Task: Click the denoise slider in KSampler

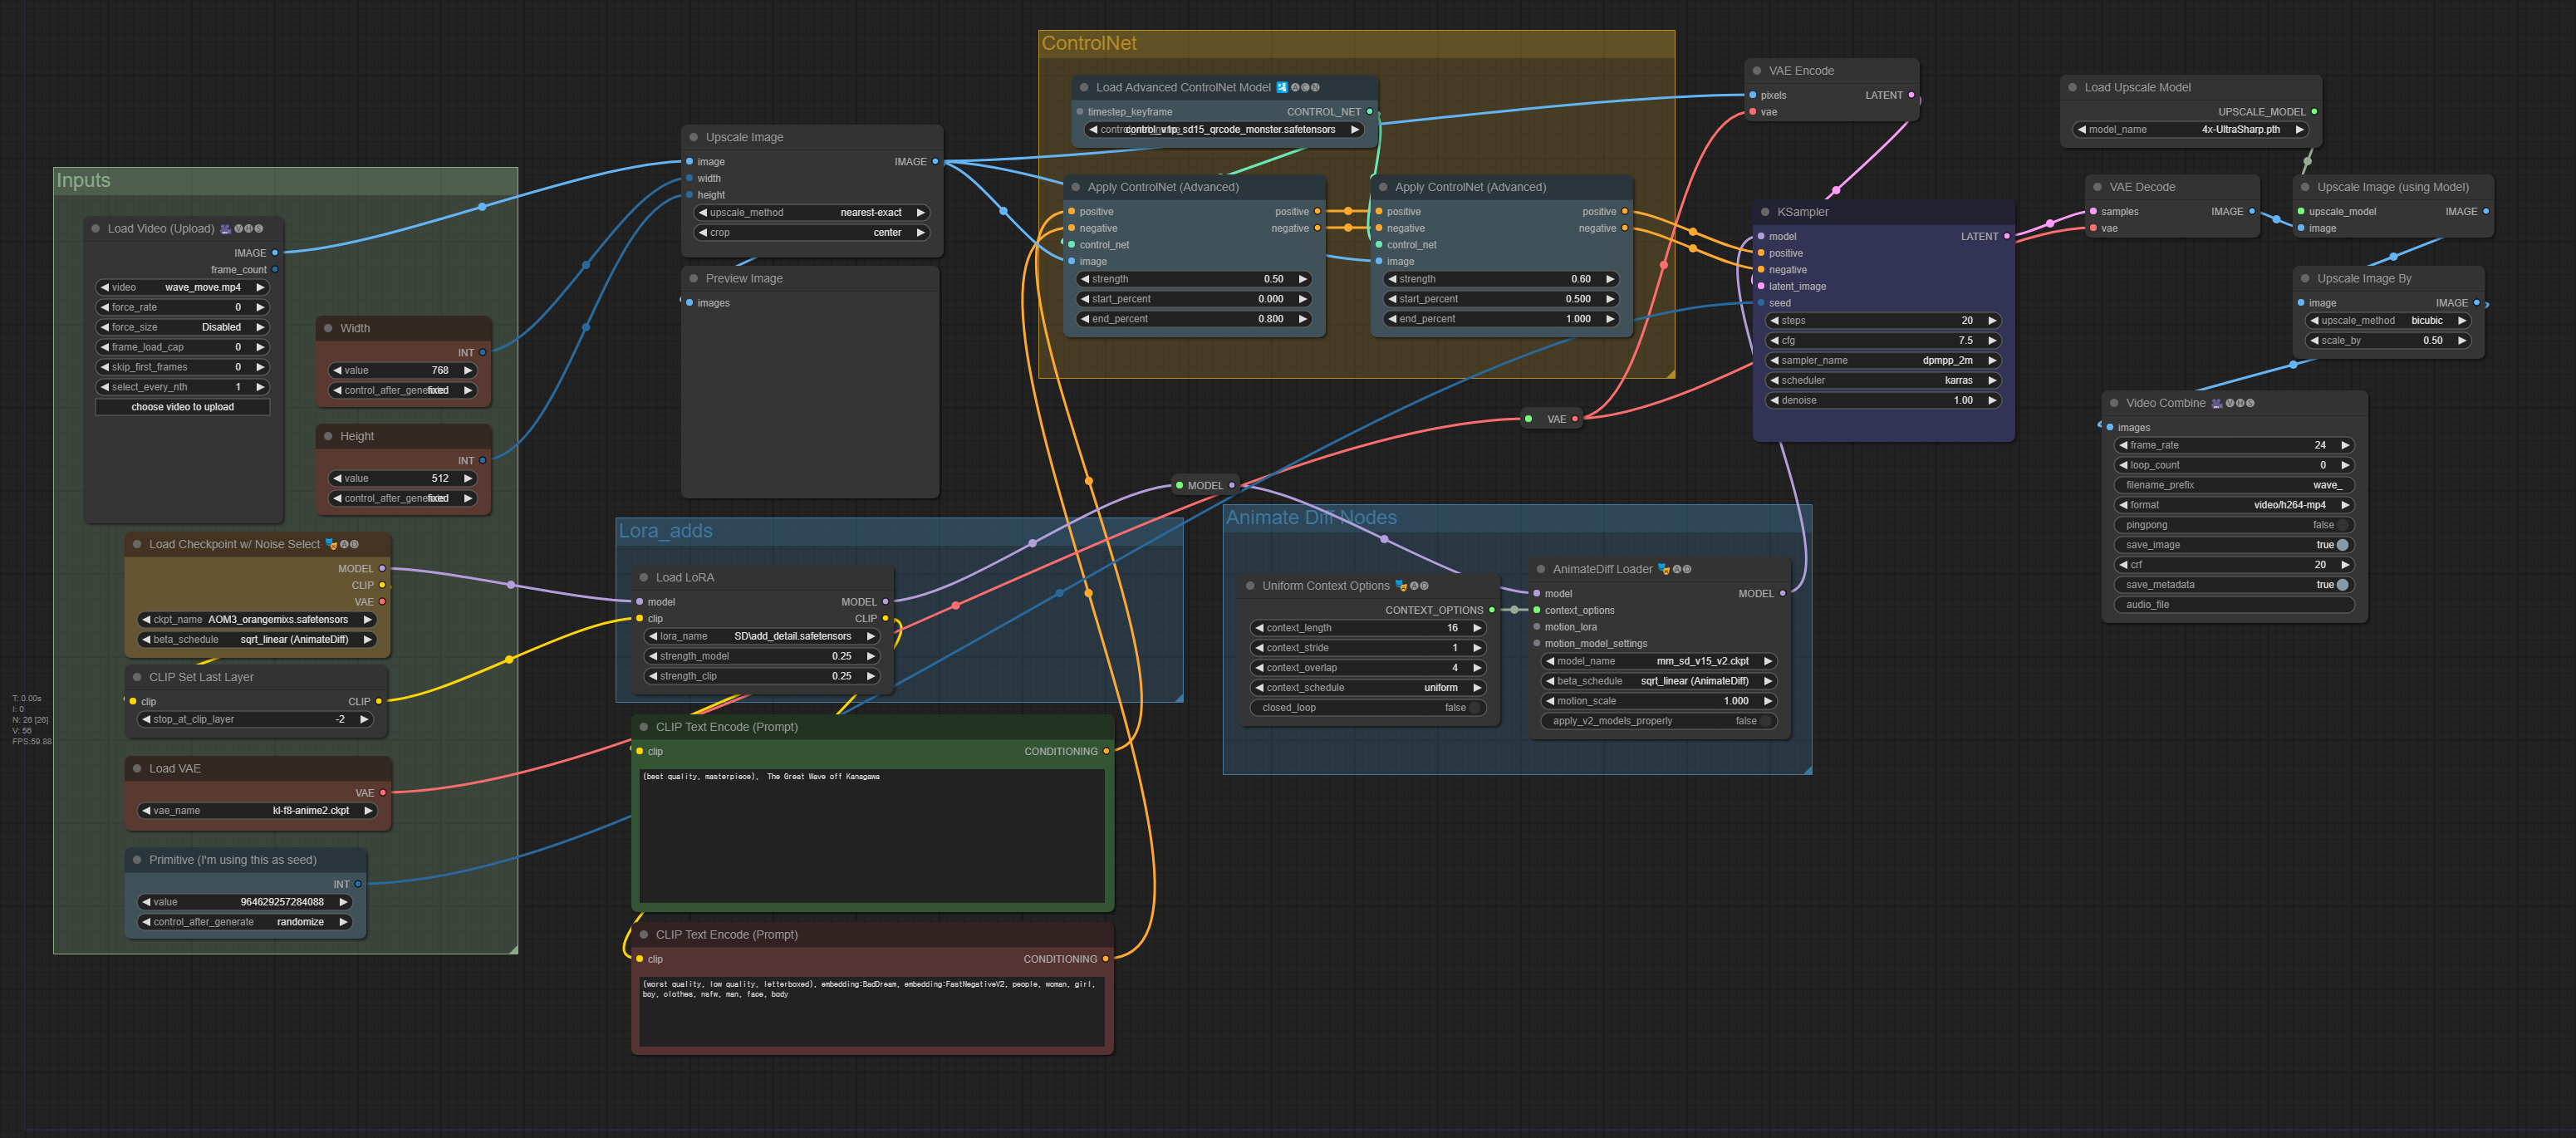Action: (x=1882, y=400)
